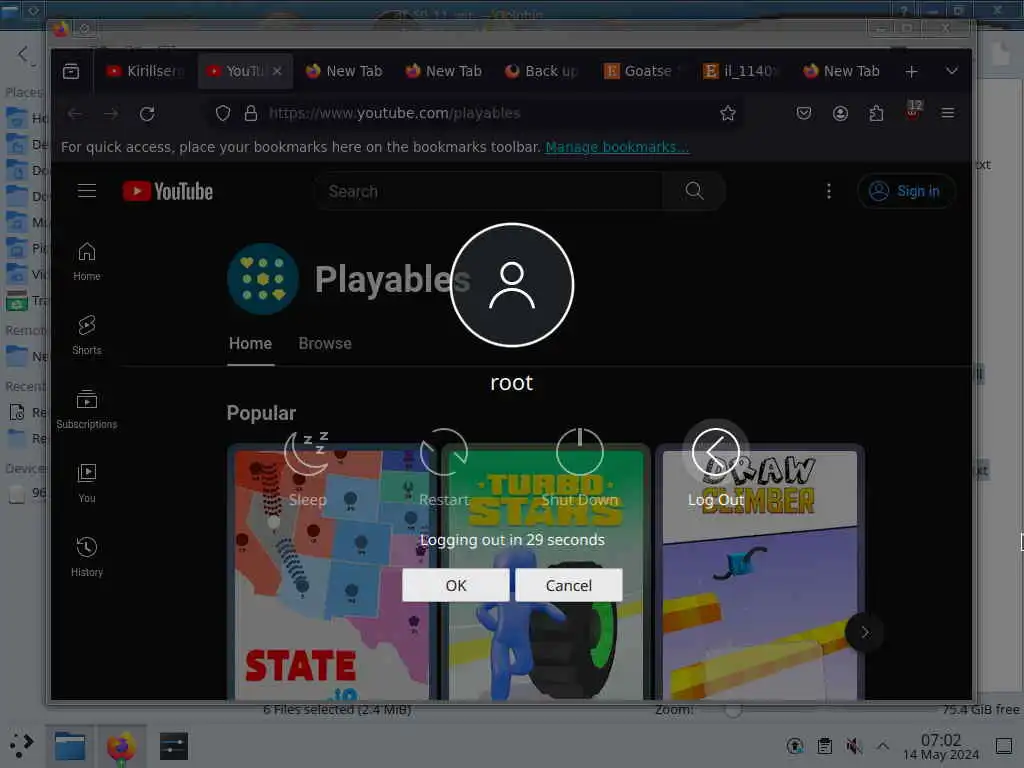The height and width of the screenshot is (768, 1024).
Task: Expand hidden system tray icons
Action: click(x=883, y=746)
